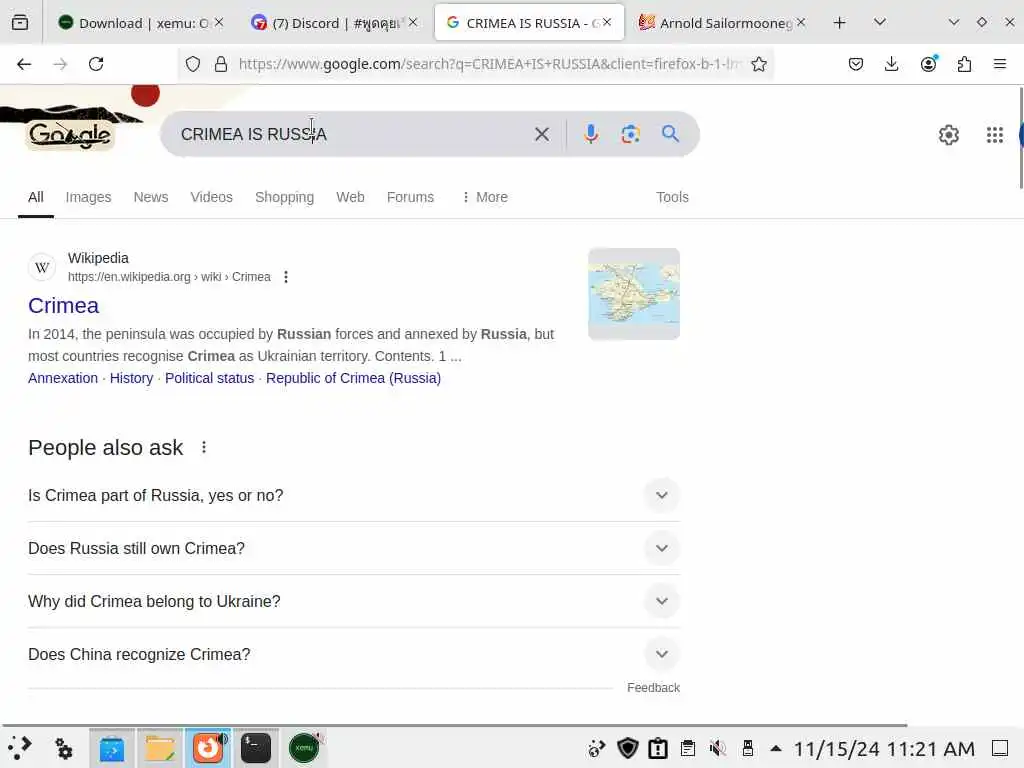Switch to the News results tab

click(151, 197)
